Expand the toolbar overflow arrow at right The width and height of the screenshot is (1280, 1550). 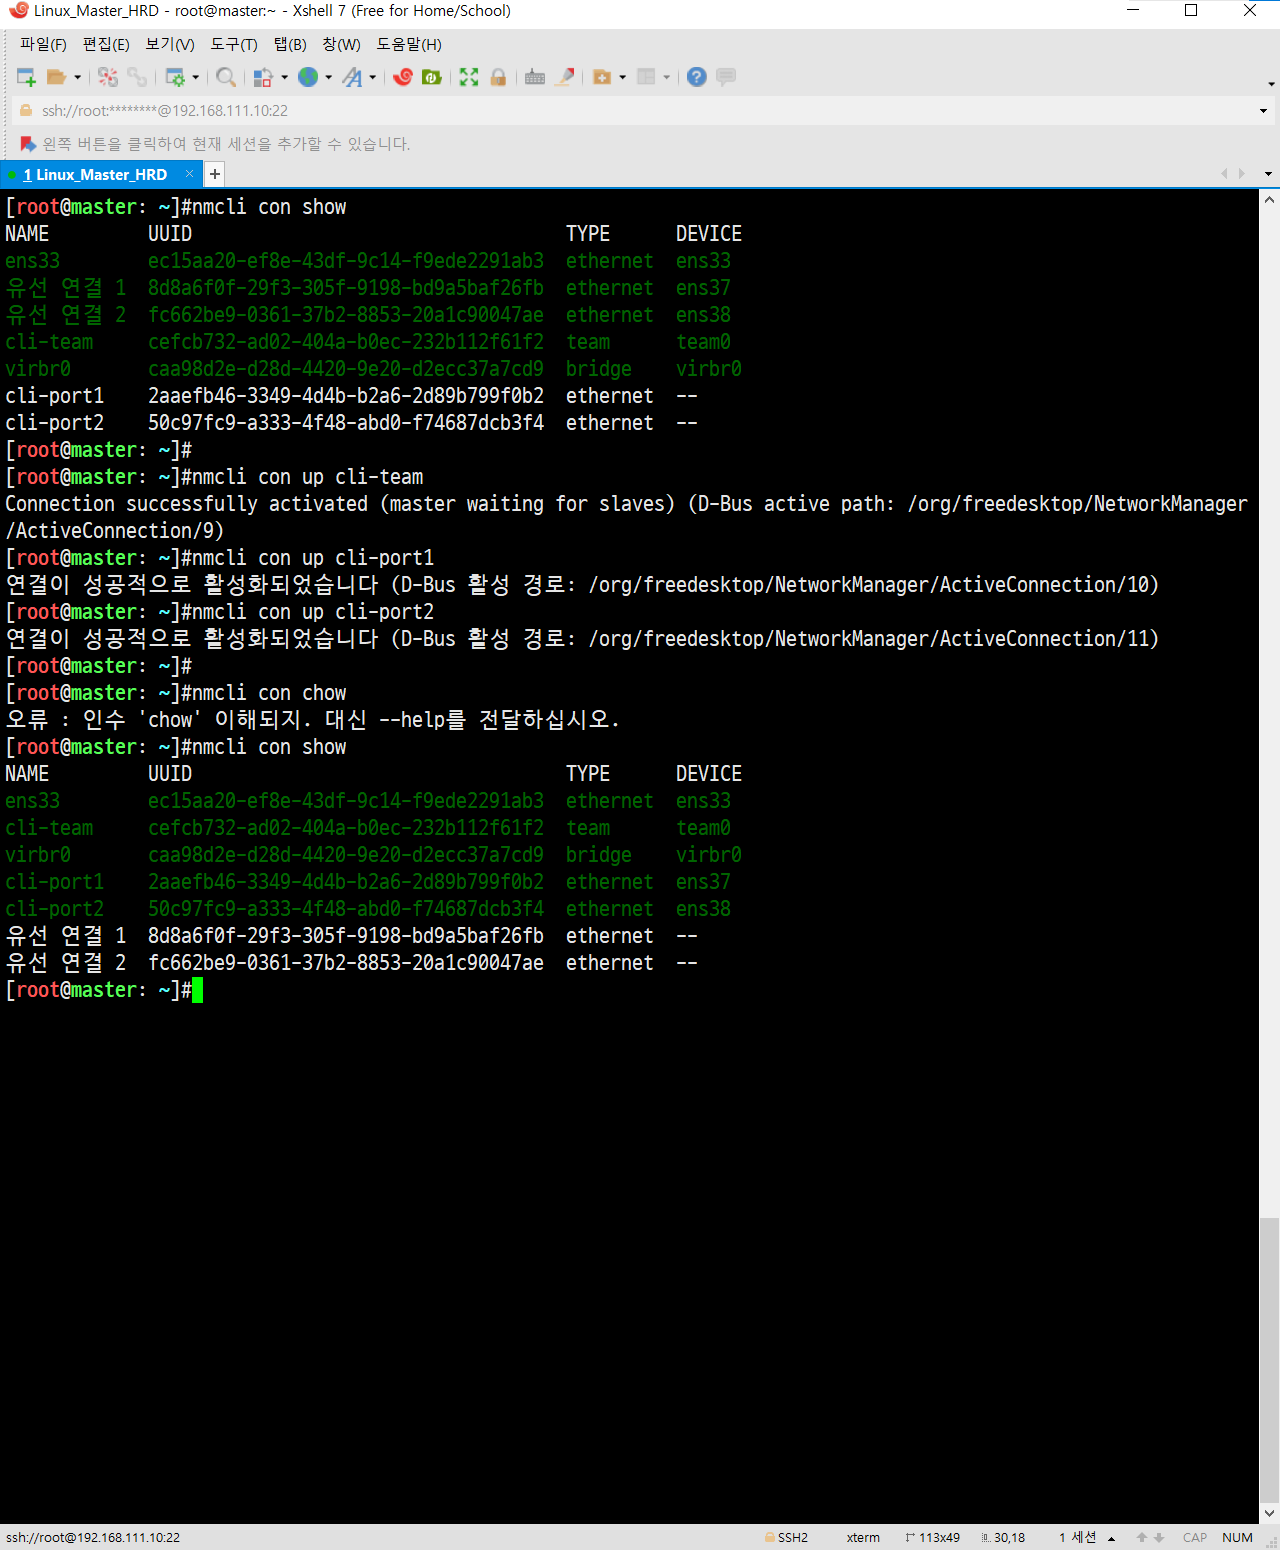tap(1271, 84)
